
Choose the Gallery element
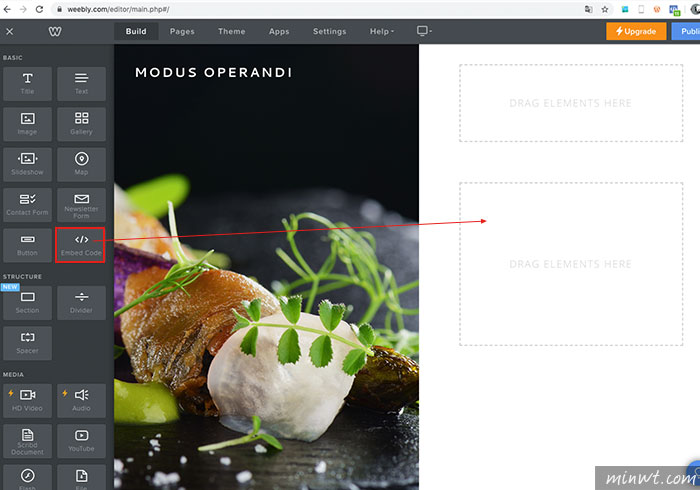tap(81, 124)
